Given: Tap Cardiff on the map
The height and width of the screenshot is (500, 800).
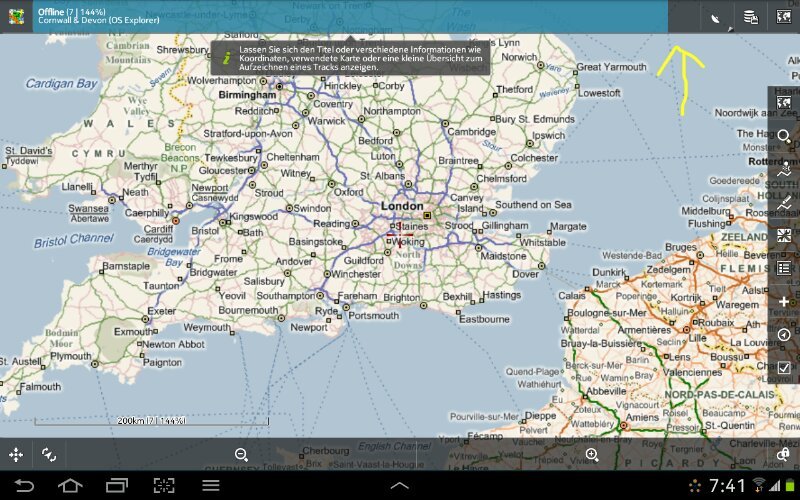Looking at the screenshot, I should [x=158, y=229].
